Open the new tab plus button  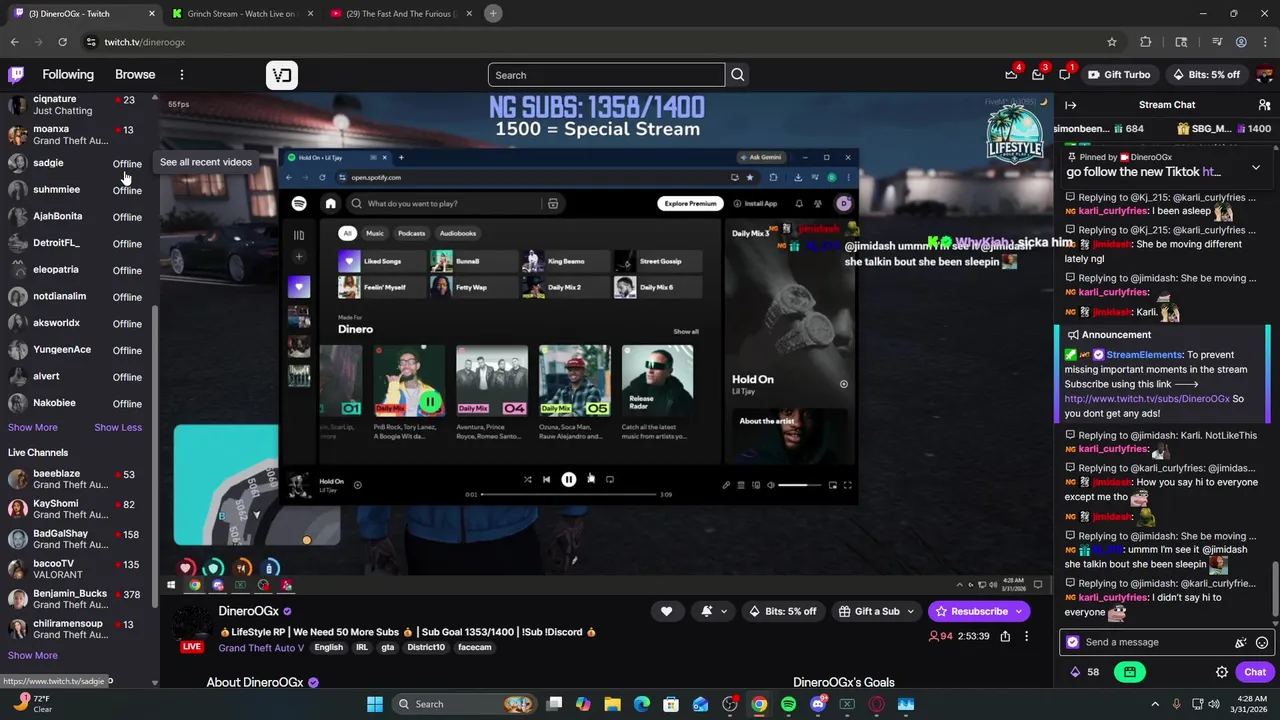[x=493, y=14]
